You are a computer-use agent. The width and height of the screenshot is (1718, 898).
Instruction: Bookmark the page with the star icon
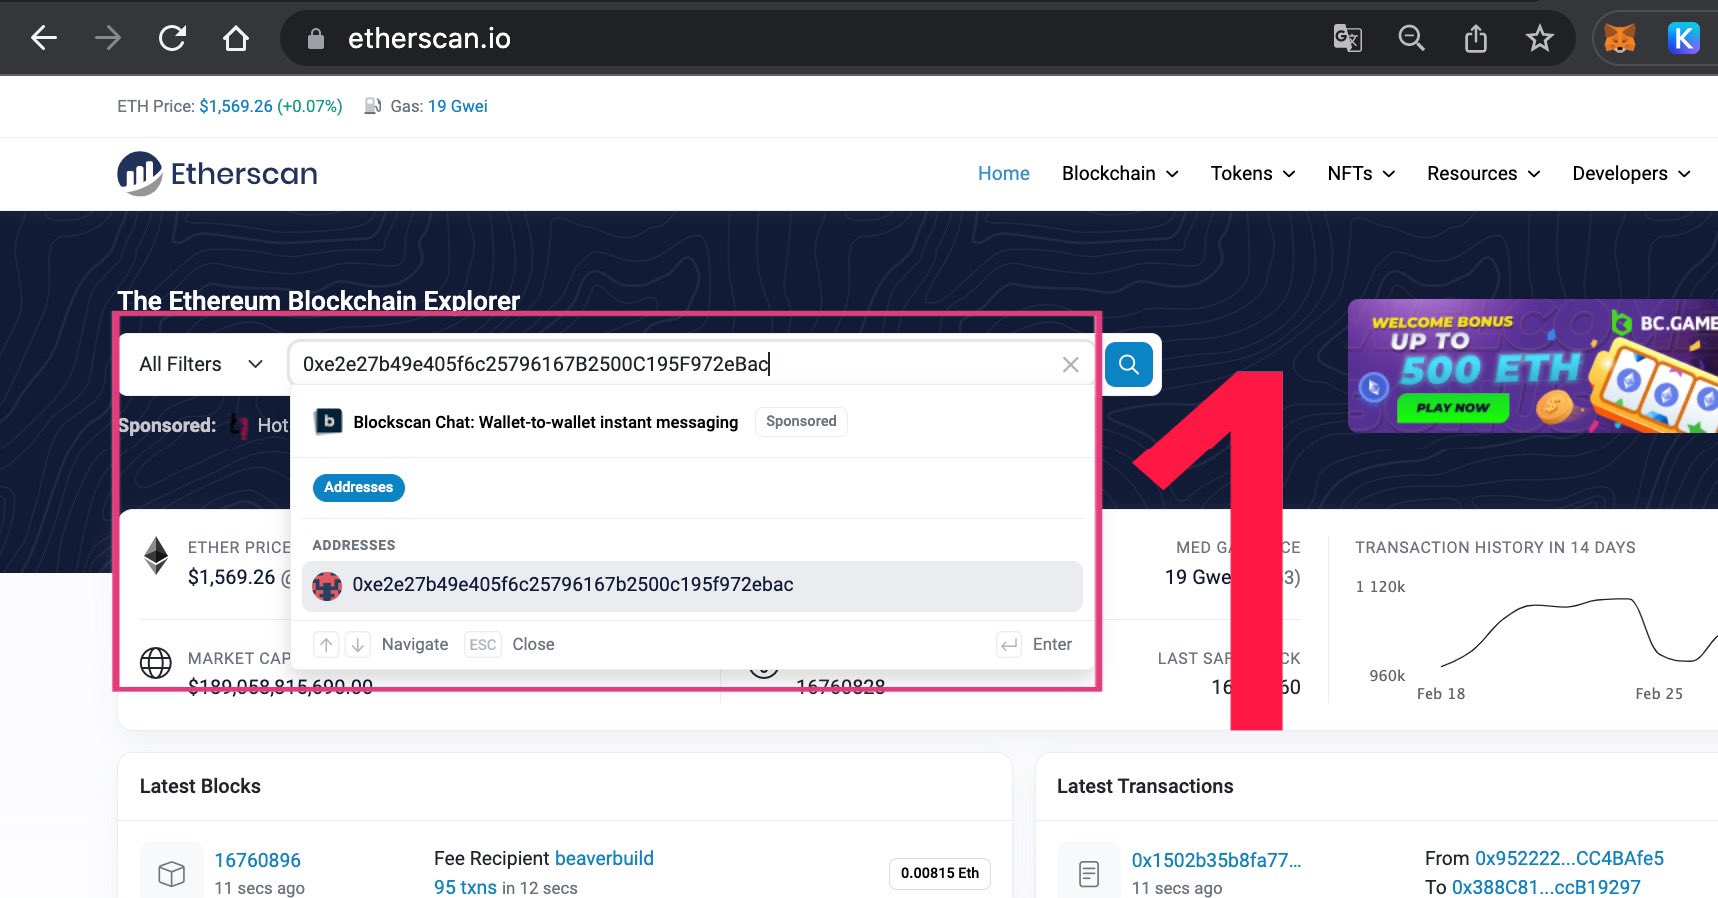point(1540,38)
